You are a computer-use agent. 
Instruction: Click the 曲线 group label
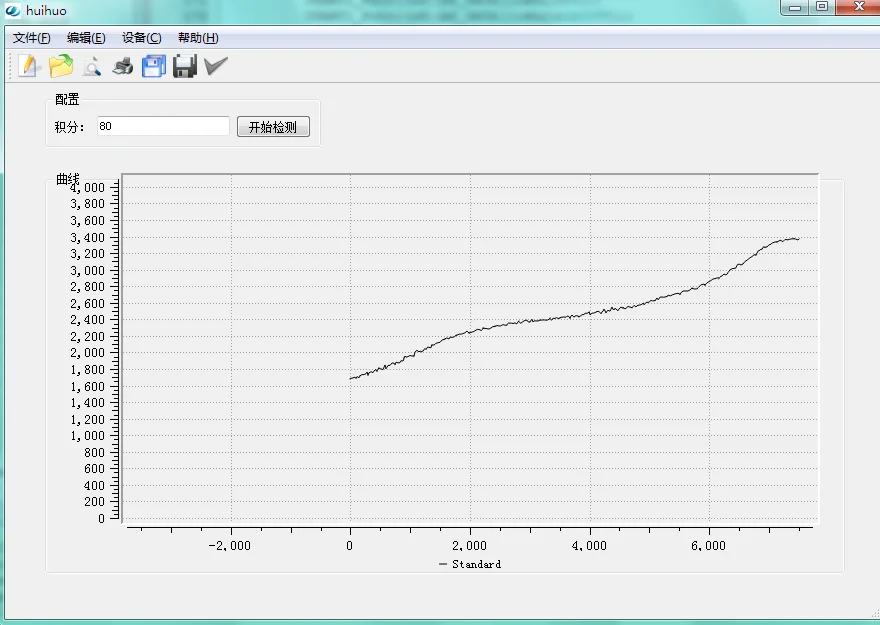click(68, 179)
